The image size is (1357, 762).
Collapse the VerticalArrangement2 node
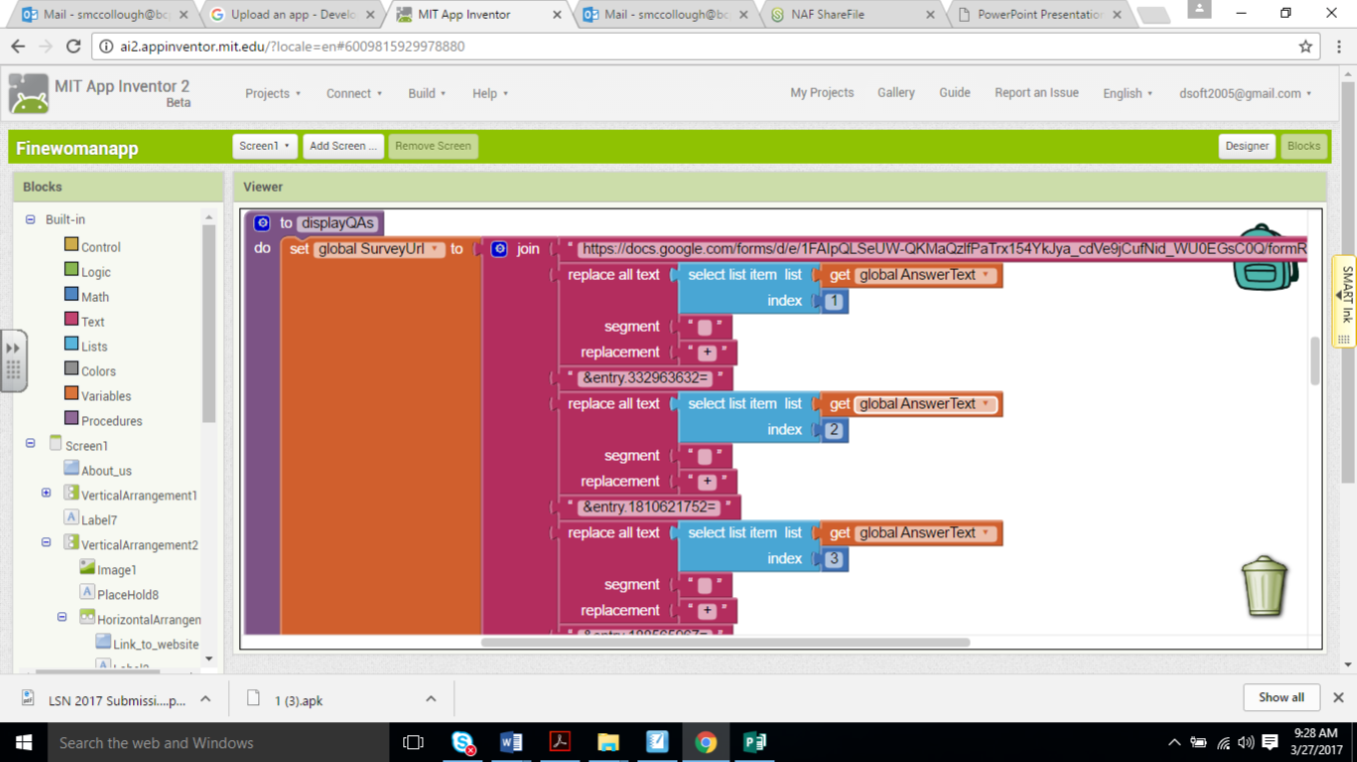46,543
